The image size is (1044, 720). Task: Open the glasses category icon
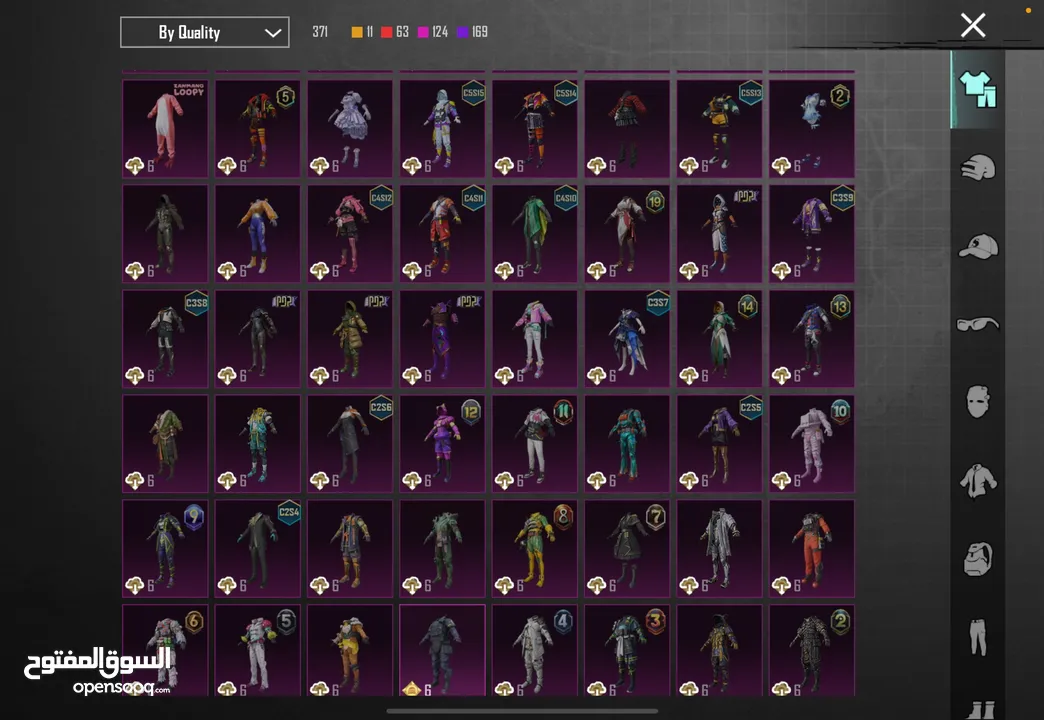[978, 324]
